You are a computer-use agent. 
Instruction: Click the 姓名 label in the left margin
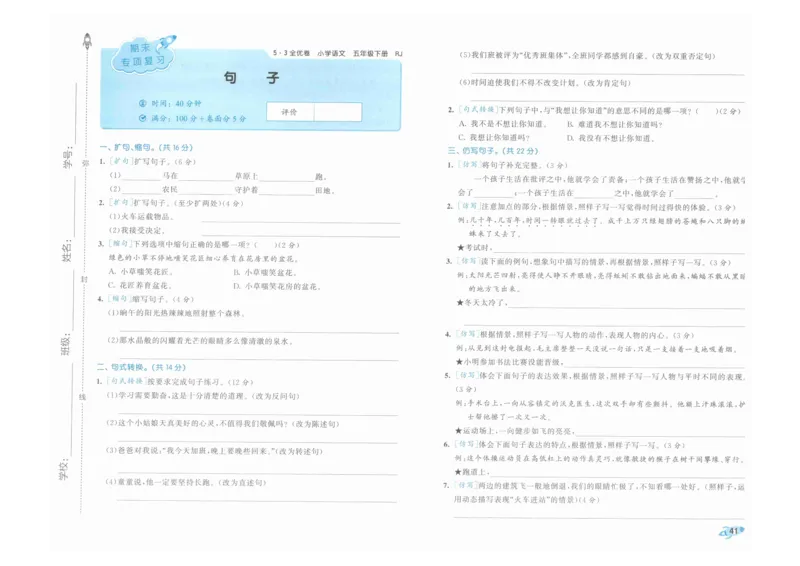pyautogui.click(x=67, y=250)
